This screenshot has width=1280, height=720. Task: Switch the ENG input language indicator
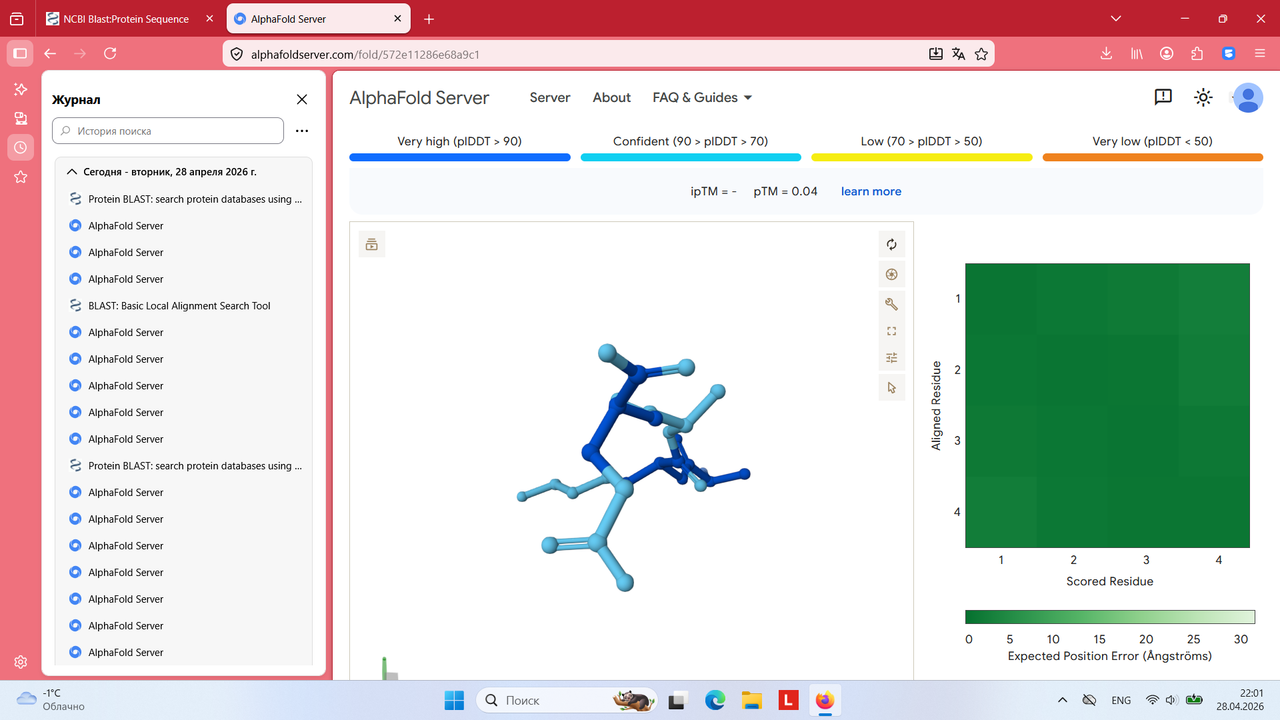click(x=1121, y=700)
